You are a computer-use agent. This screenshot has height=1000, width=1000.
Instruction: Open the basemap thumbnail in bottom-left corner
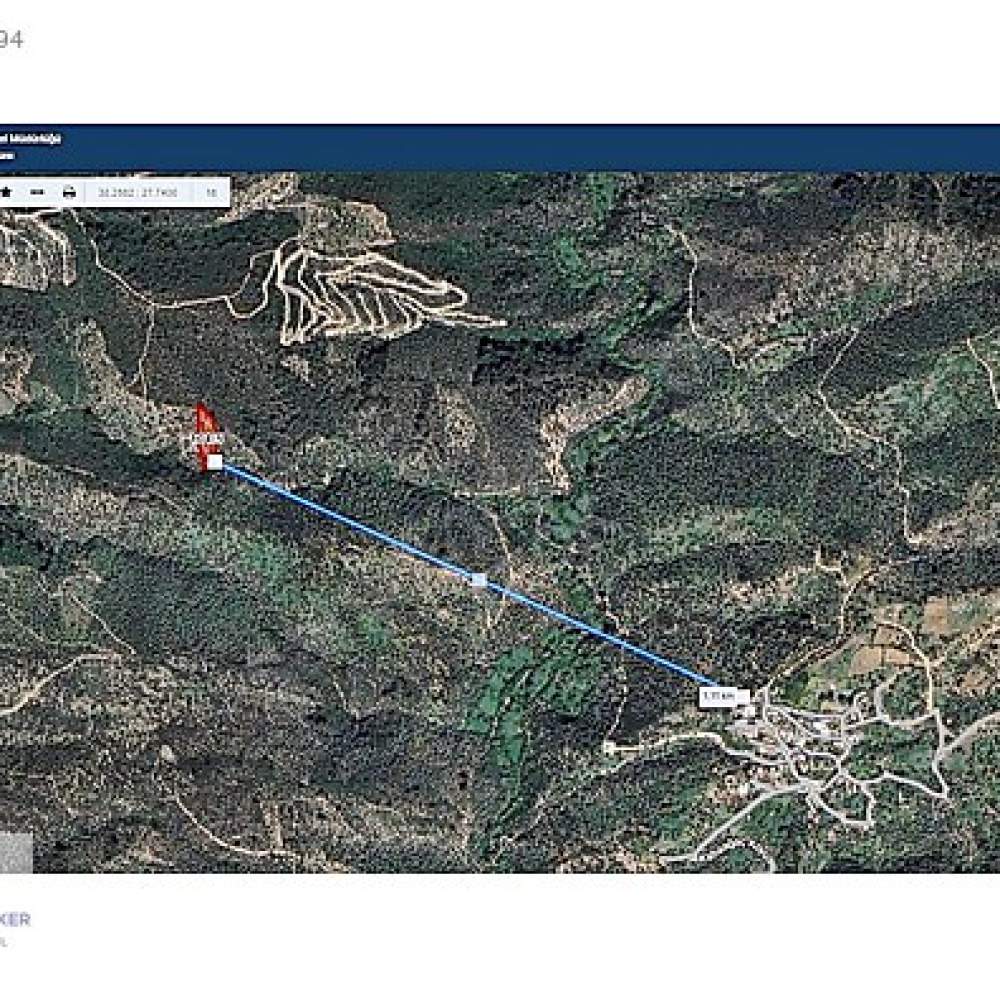16,853
